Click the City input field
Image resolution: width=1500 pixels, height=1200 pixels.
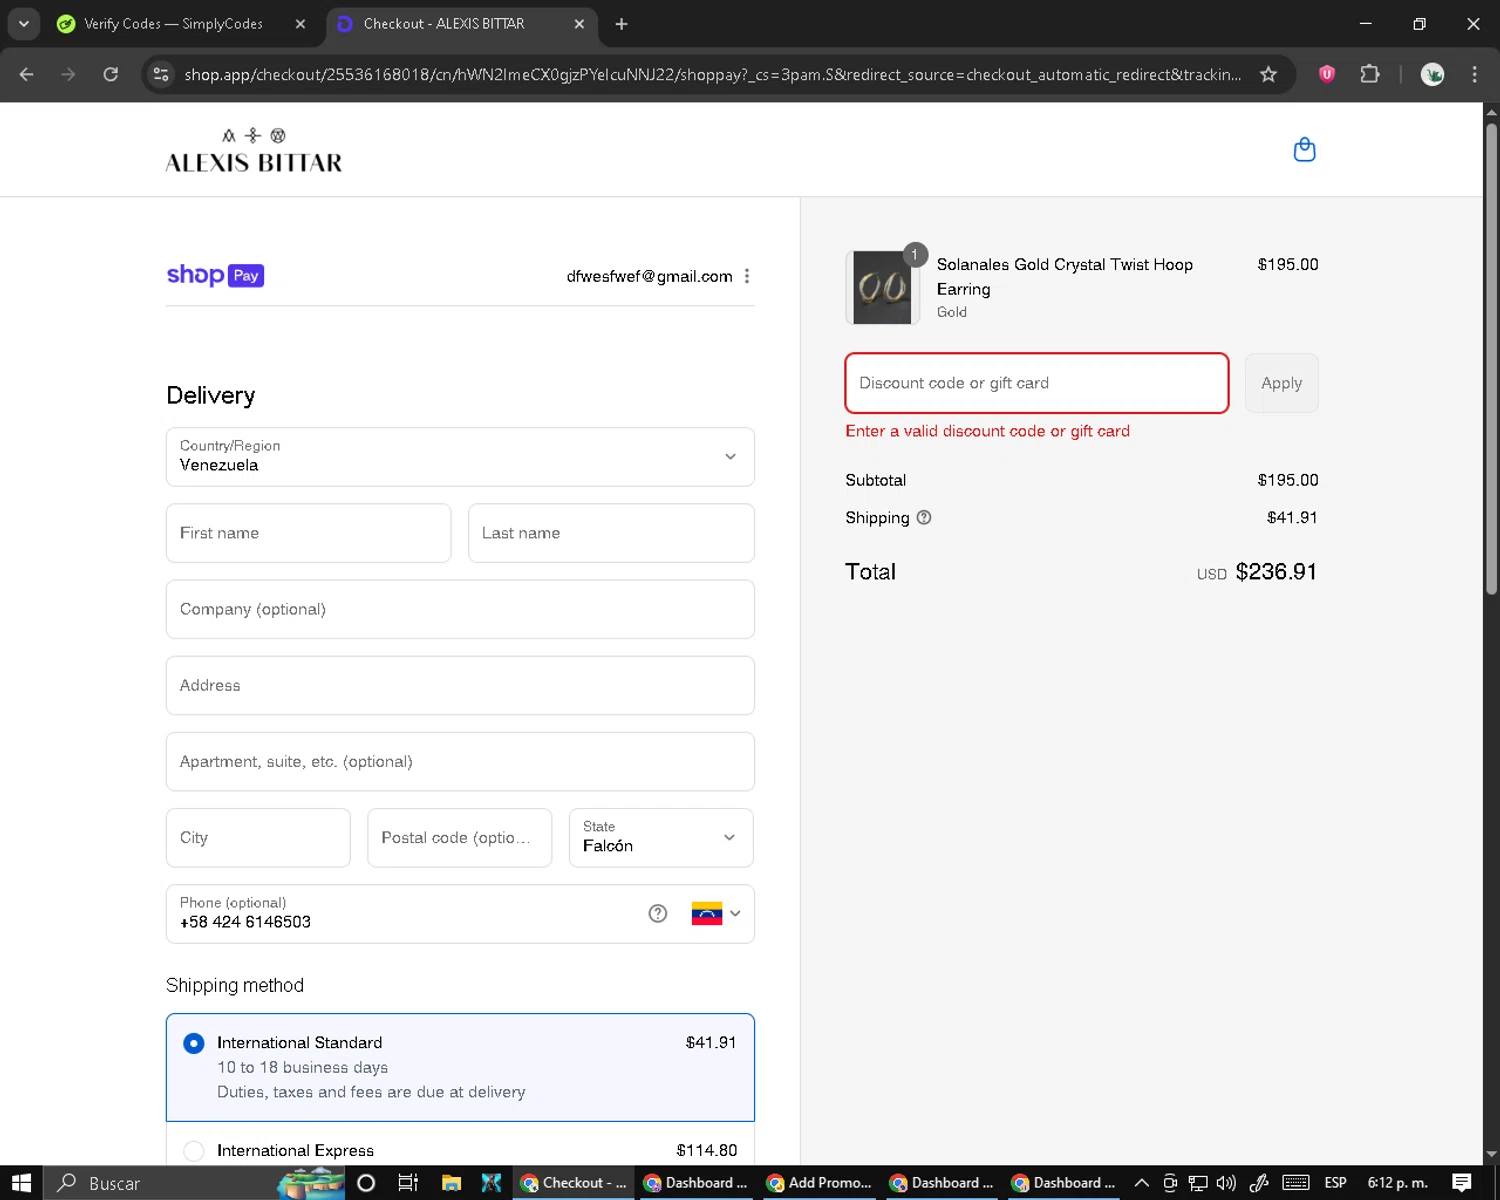(x=258, y=837)
